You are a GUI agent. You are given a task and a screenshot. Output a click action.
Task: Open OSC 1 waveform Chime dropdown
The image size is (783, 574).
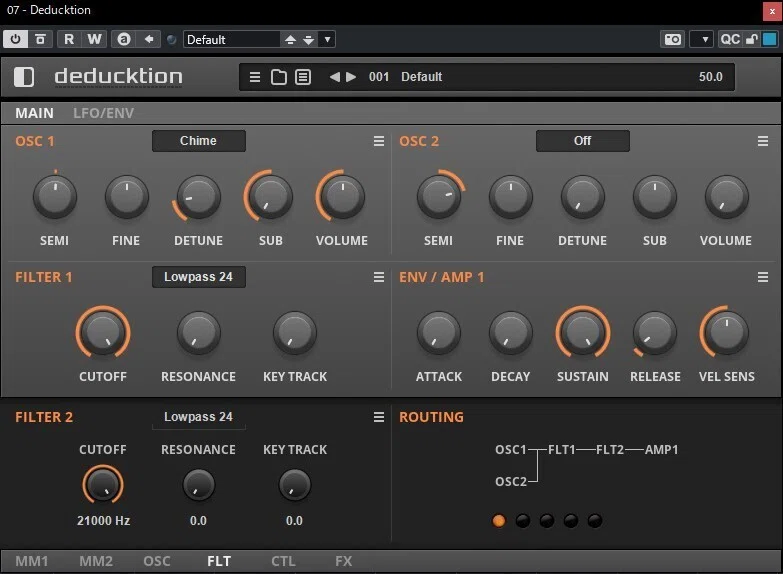click(199, 141)
